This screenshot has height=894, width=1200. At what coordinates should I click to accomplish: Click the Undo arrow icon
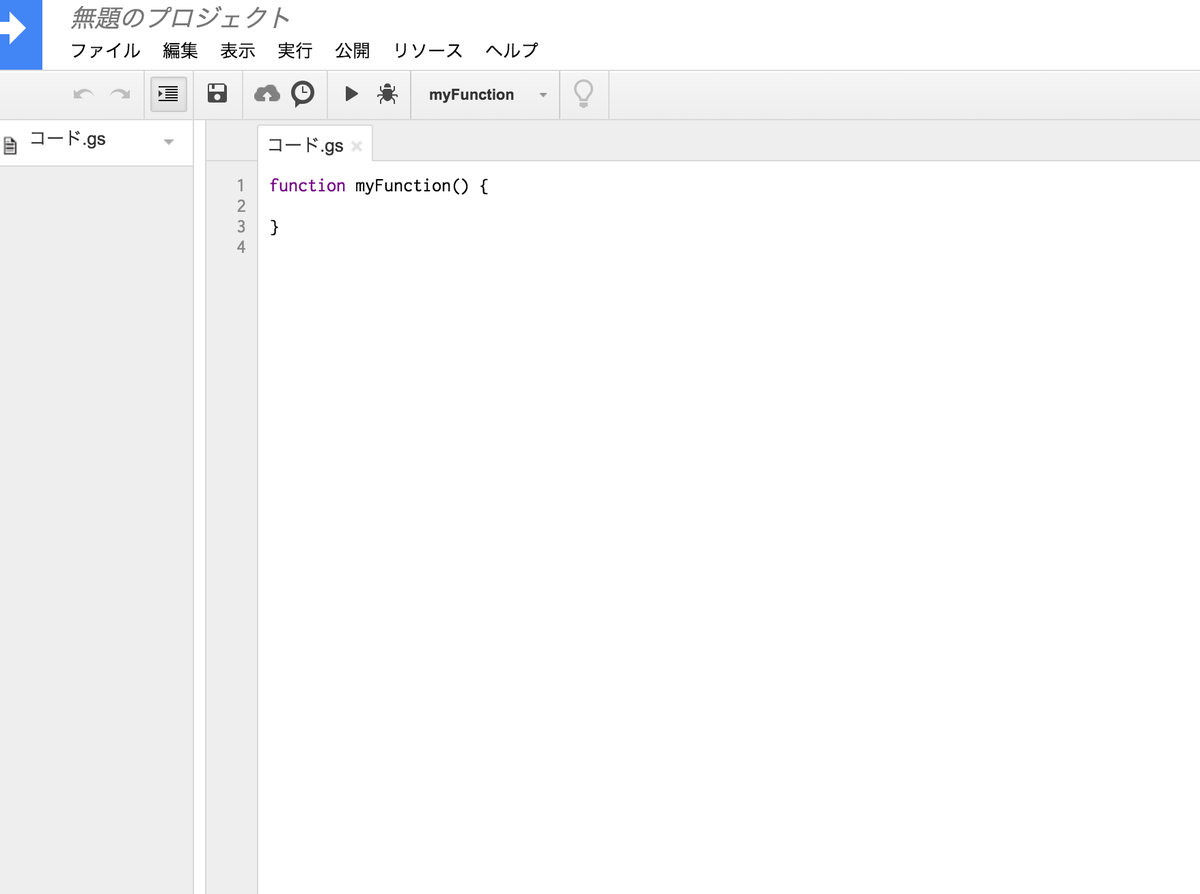[x=84, y=94]
